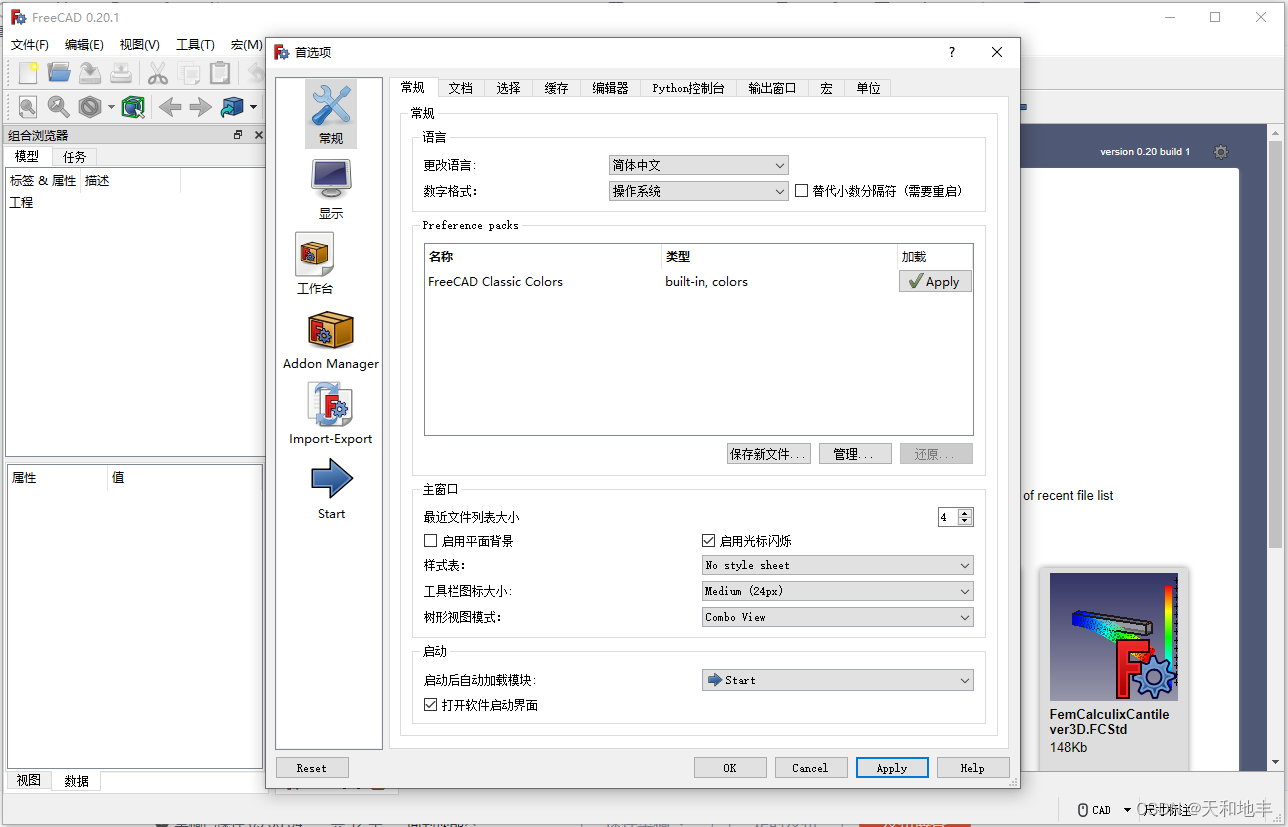Click the Cut scissors icon
This screenshot has height=827, width=1288.
(x=158, y=72)
